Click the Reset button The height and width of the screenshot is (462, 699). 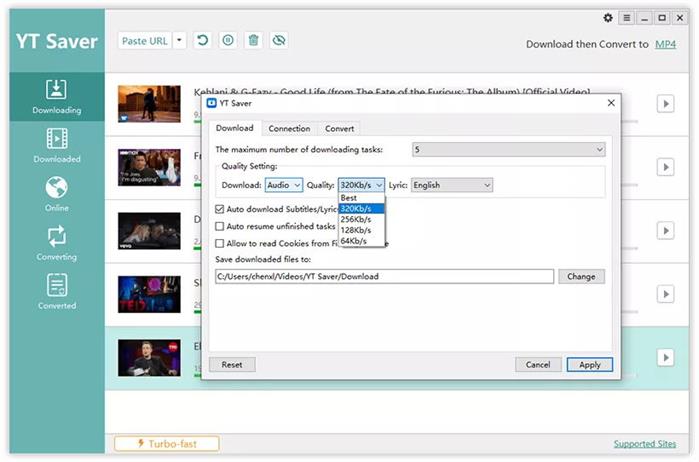(x=232, y=365)
